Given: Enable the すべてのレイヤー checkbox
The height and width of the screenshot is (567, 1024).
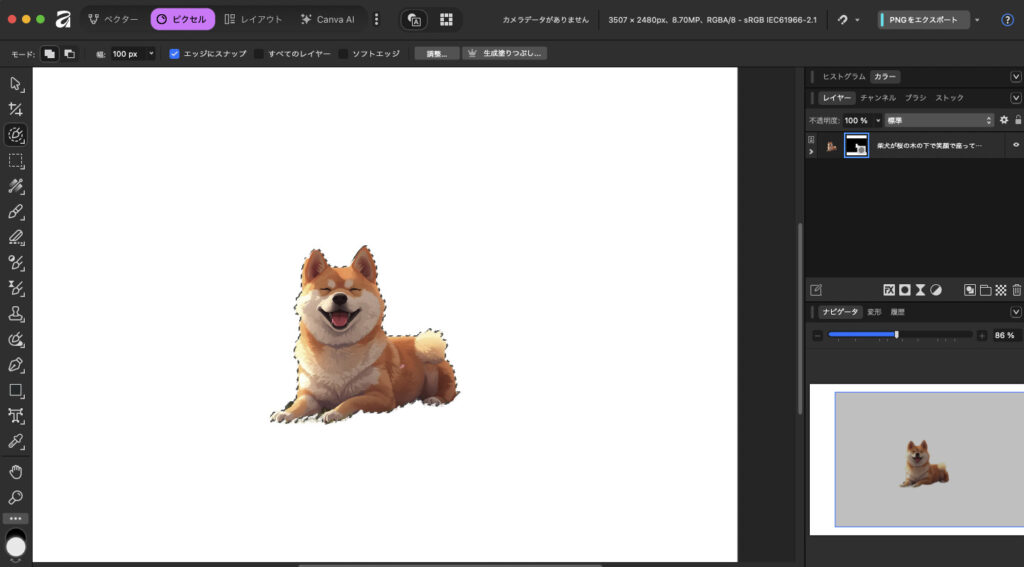Looking at the screenshot, I should [x=259, y=54].
